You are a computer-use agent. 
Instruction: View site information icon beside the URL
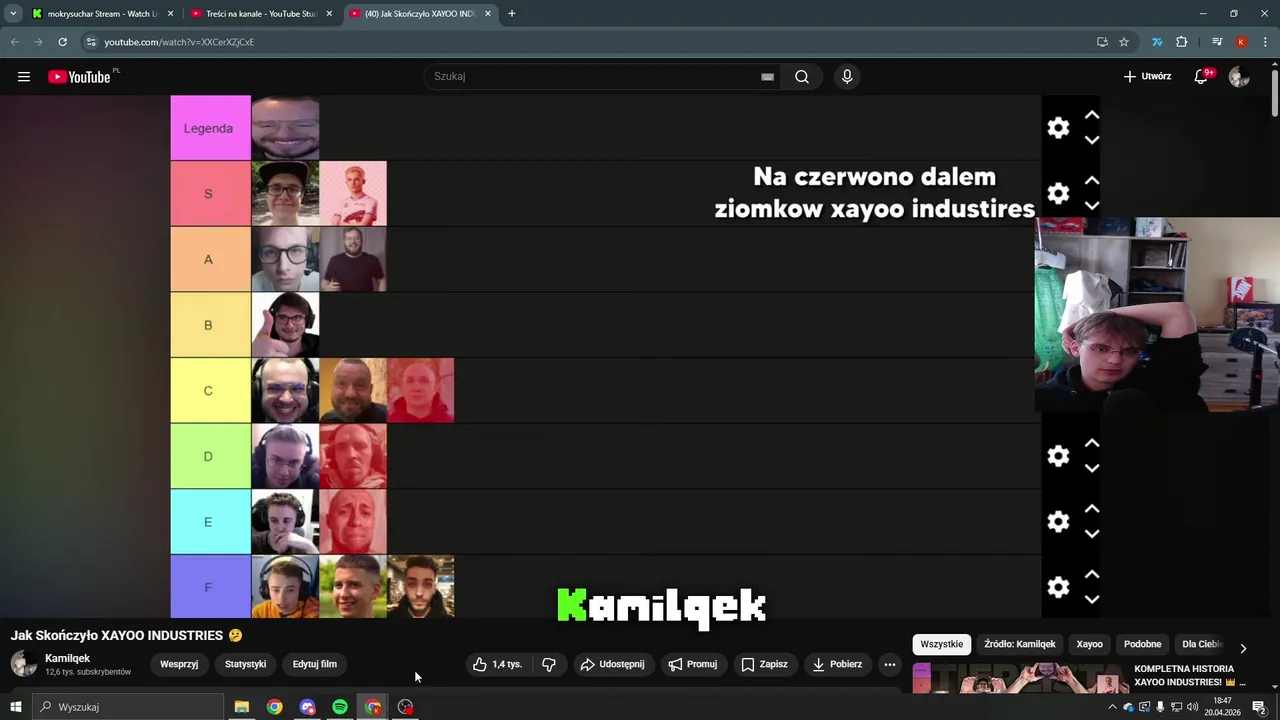tap(91, 42)
